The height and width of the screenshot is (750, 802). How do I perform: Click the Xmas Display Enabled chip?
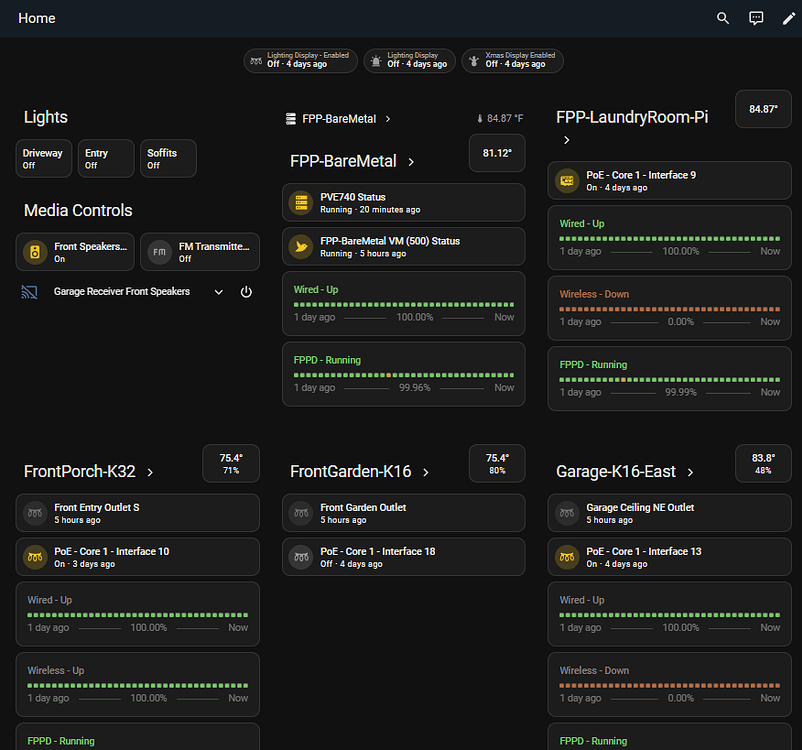tap(512, 60)
